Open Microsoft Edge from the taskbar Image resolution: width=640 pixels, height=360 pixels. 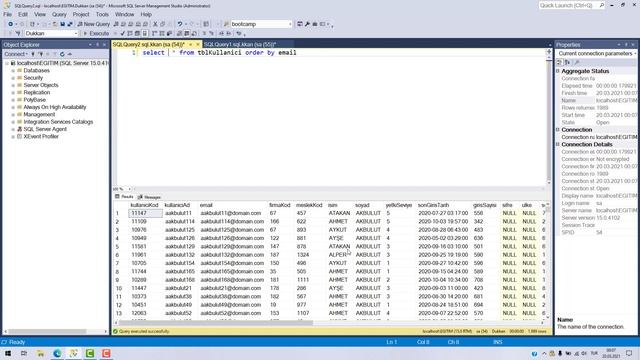tap(57, 353)
